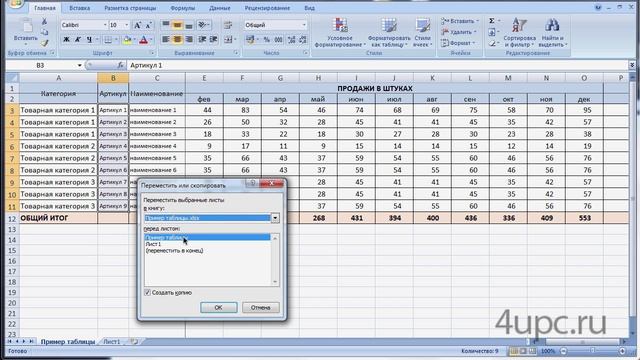Open Форматировать как таблицу gallery
Screen dimensions: 640x360
pyautogui.click(x=389, y=33)
